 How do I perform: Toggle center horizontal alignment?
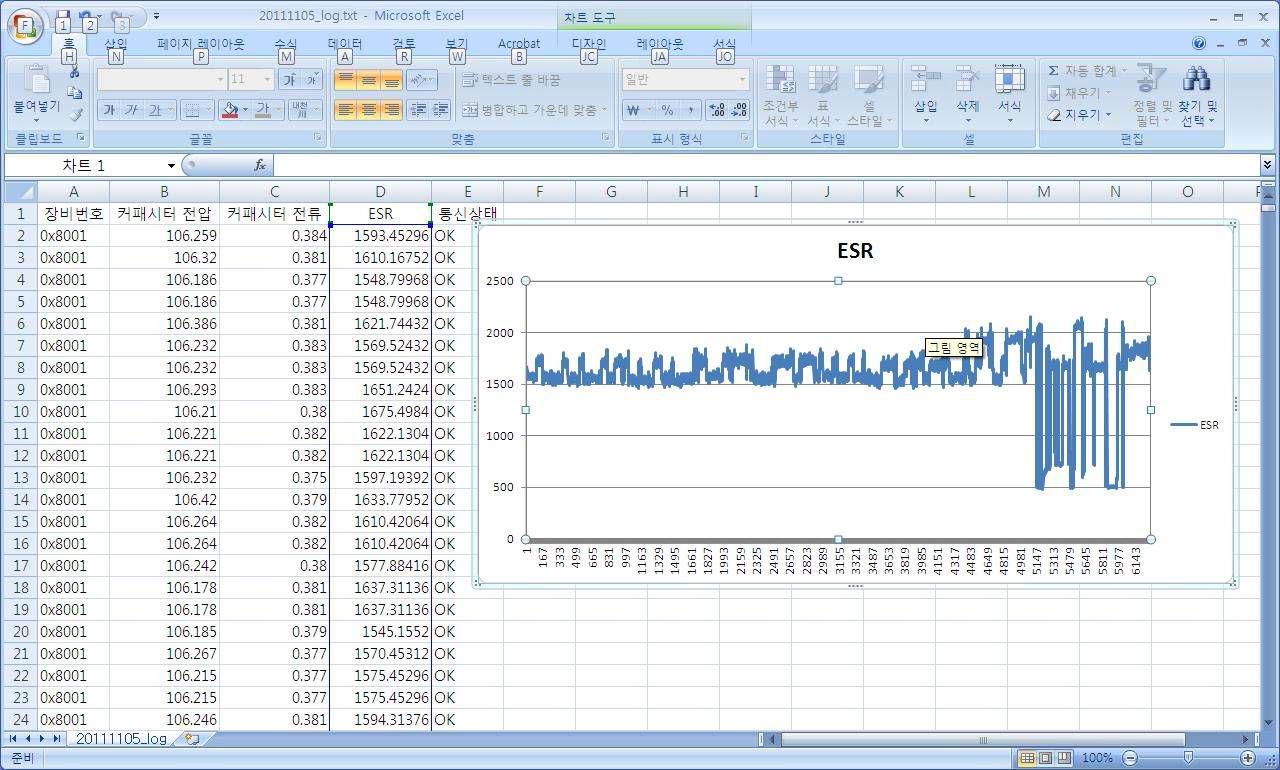click(x=368, y=110)
